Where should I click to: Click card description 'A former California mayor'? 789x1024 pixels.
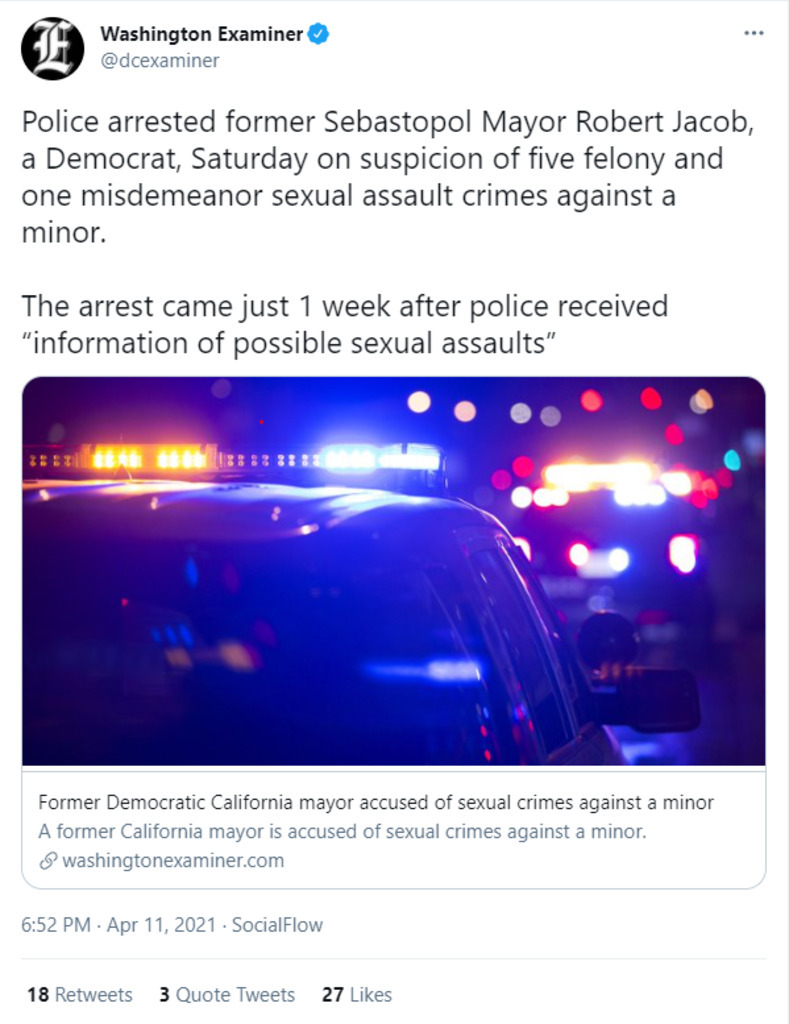click(342, 832)
